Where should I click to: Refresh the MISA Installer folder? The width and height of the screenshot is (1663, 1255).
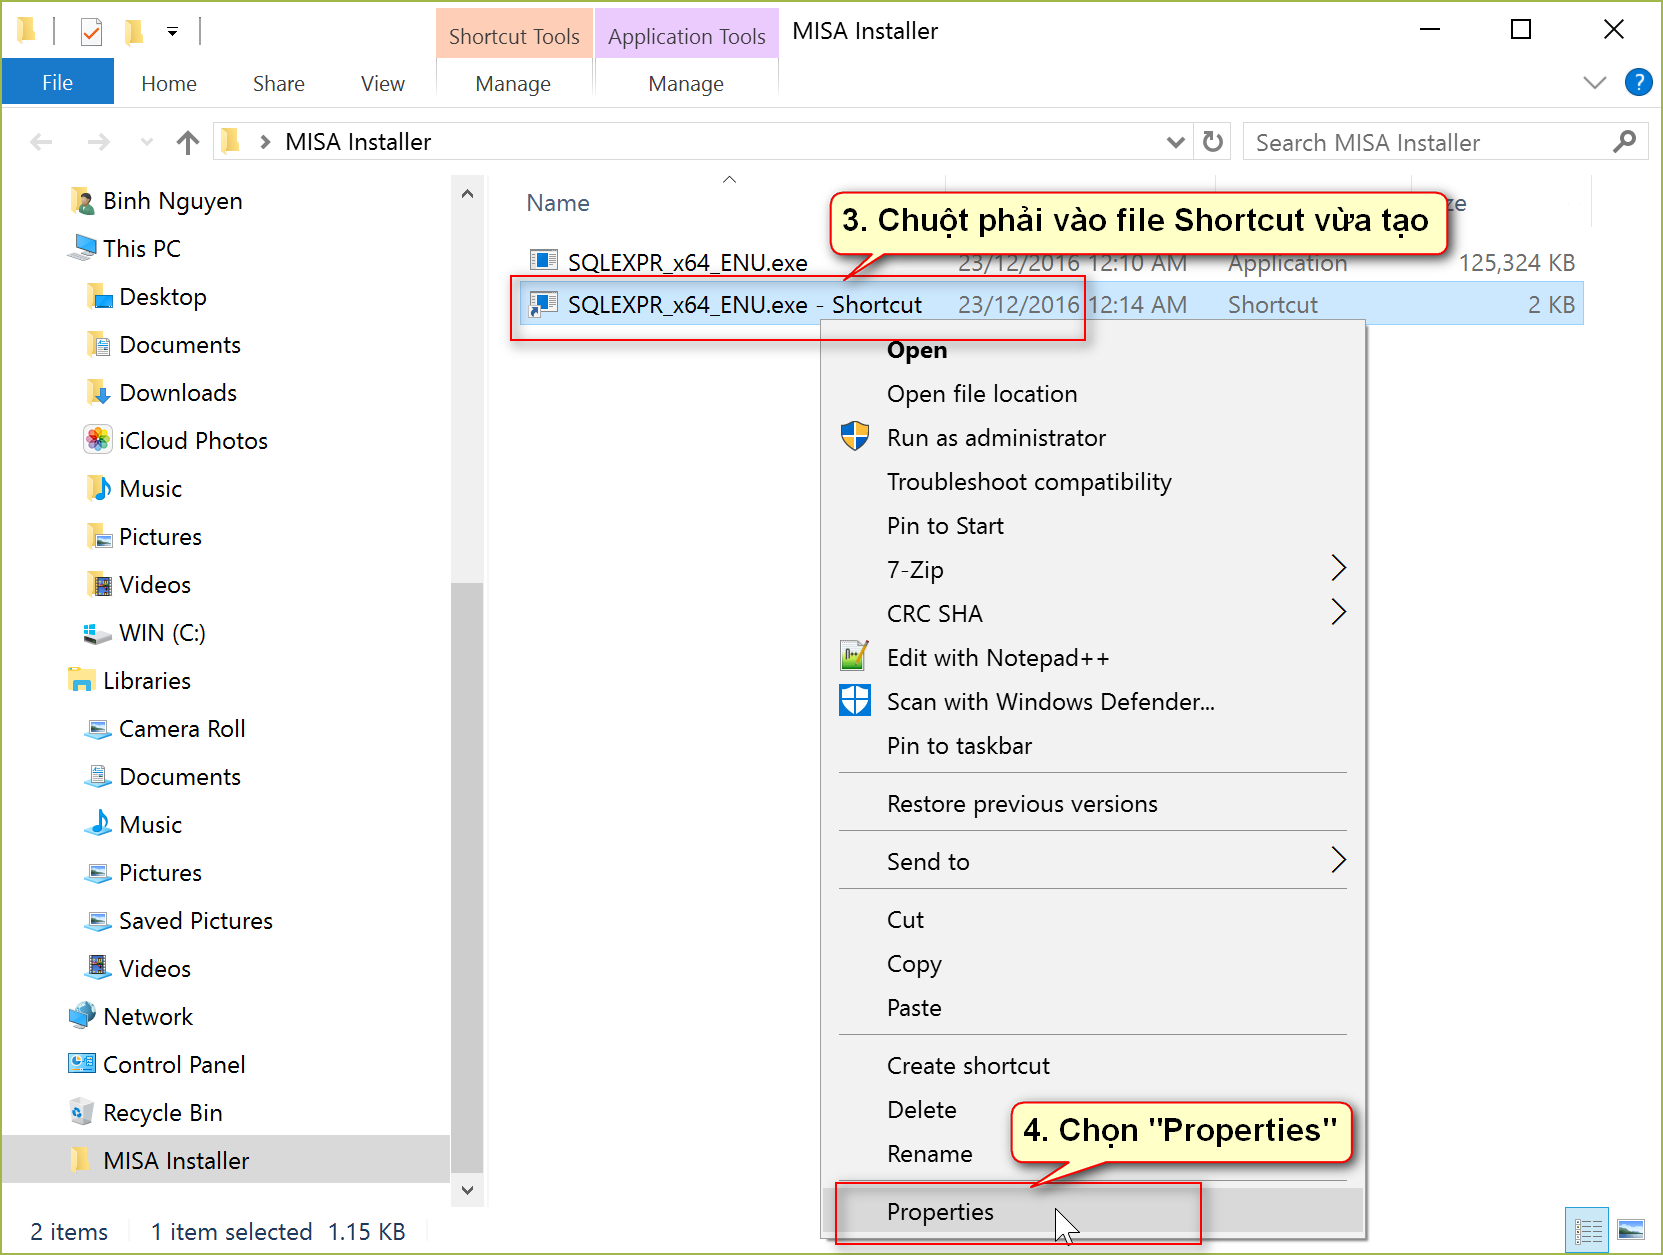pos(1213,142)
